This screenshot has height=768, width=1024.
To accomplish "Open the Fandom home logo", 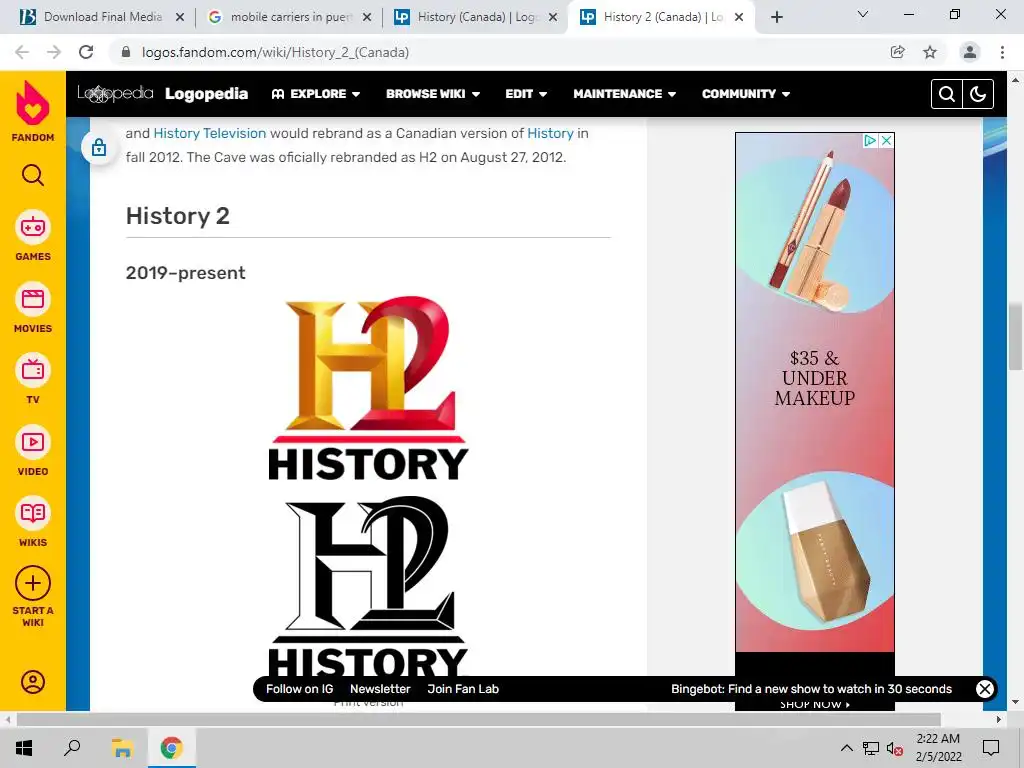I will [33, 111].
